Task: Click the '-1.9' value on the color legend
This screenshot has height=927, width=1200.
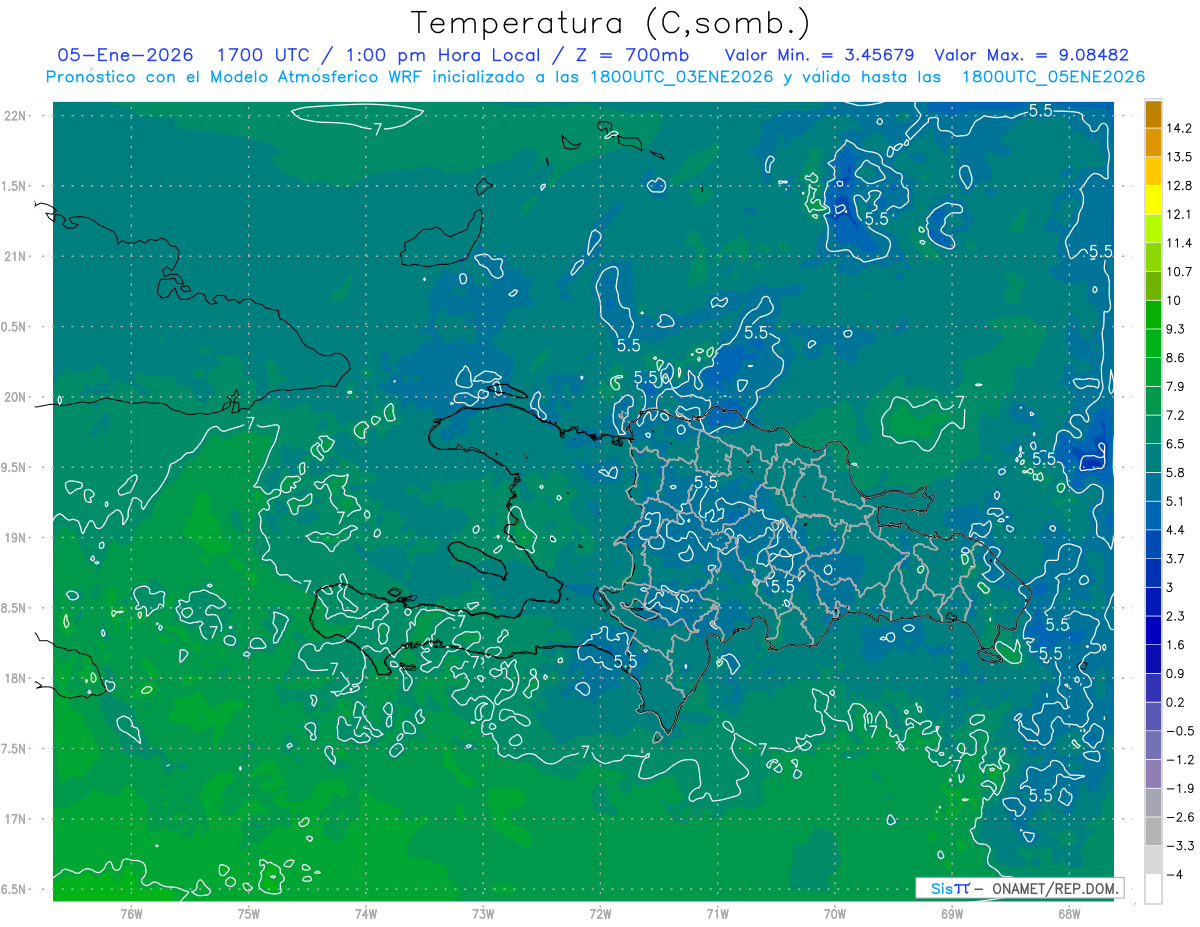Action: [1179, 788]
